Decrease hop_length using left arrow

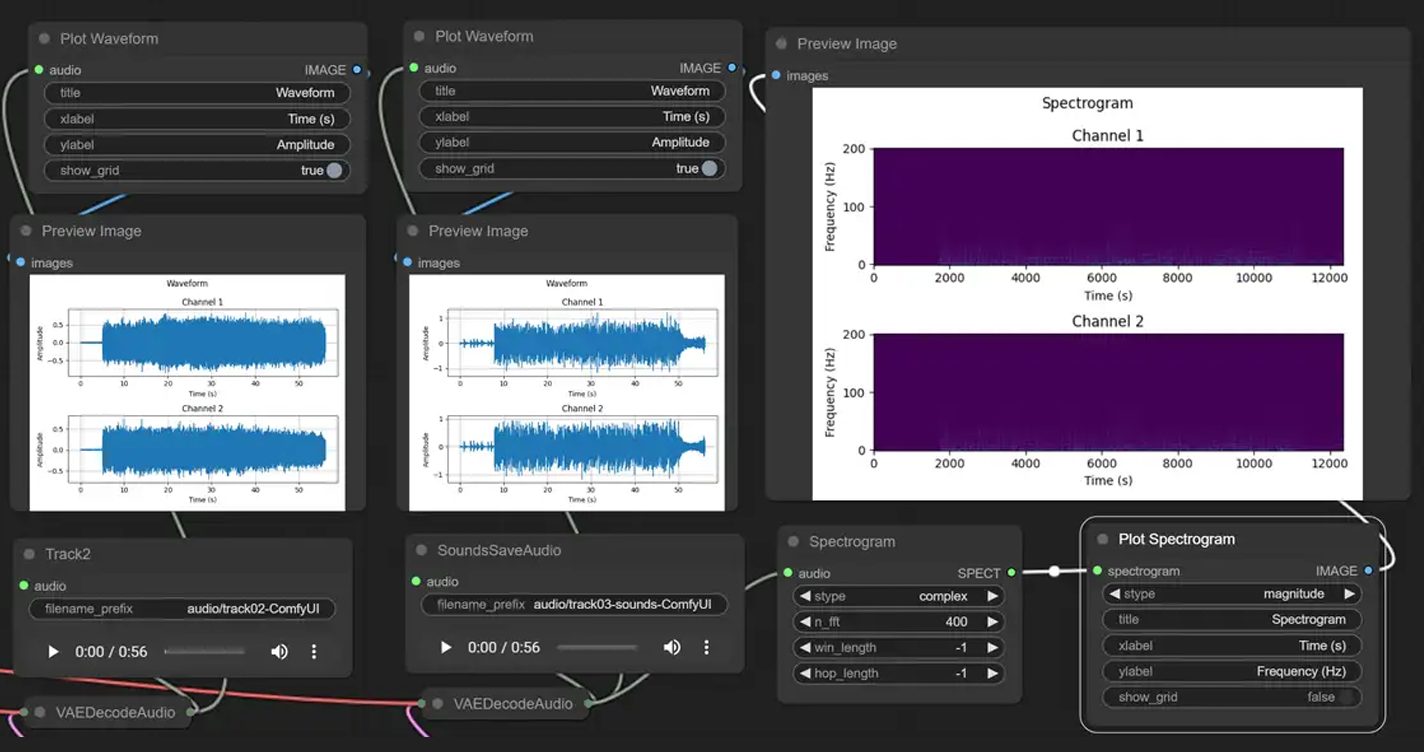803,674
